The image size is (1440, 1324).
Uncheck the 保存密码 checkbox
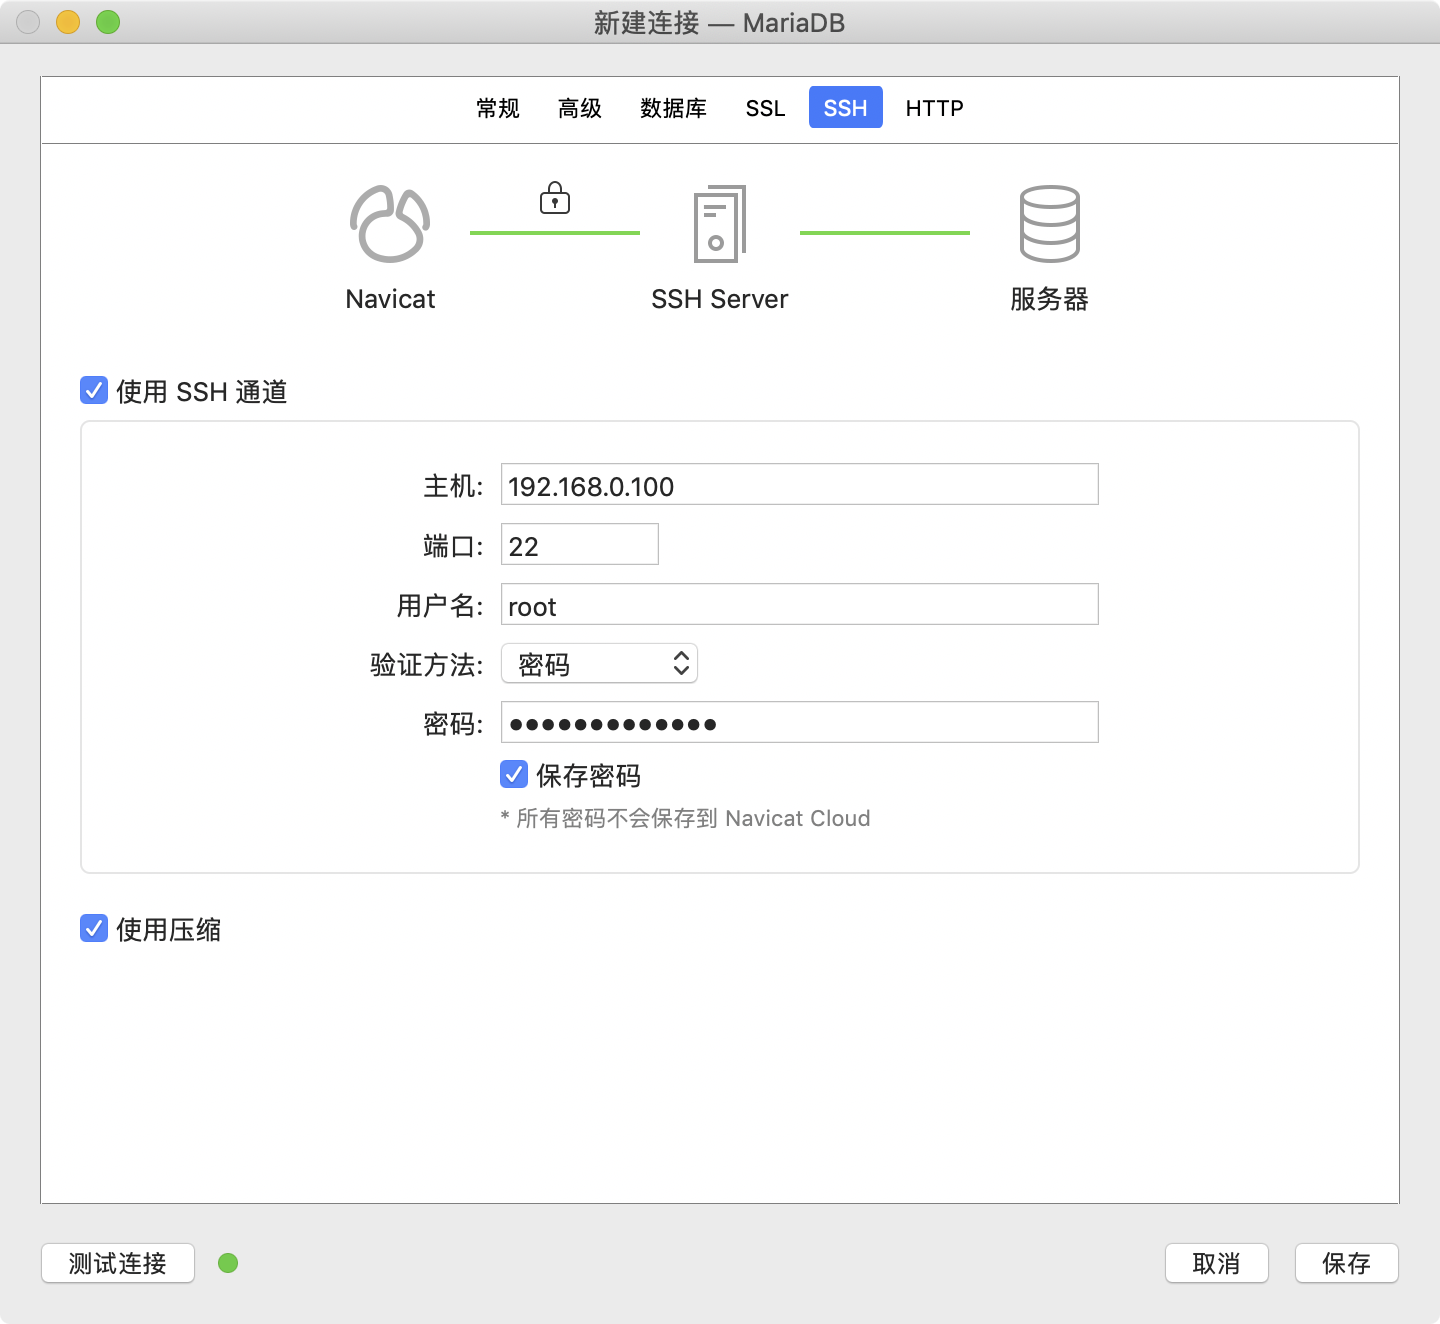(514, 774)
